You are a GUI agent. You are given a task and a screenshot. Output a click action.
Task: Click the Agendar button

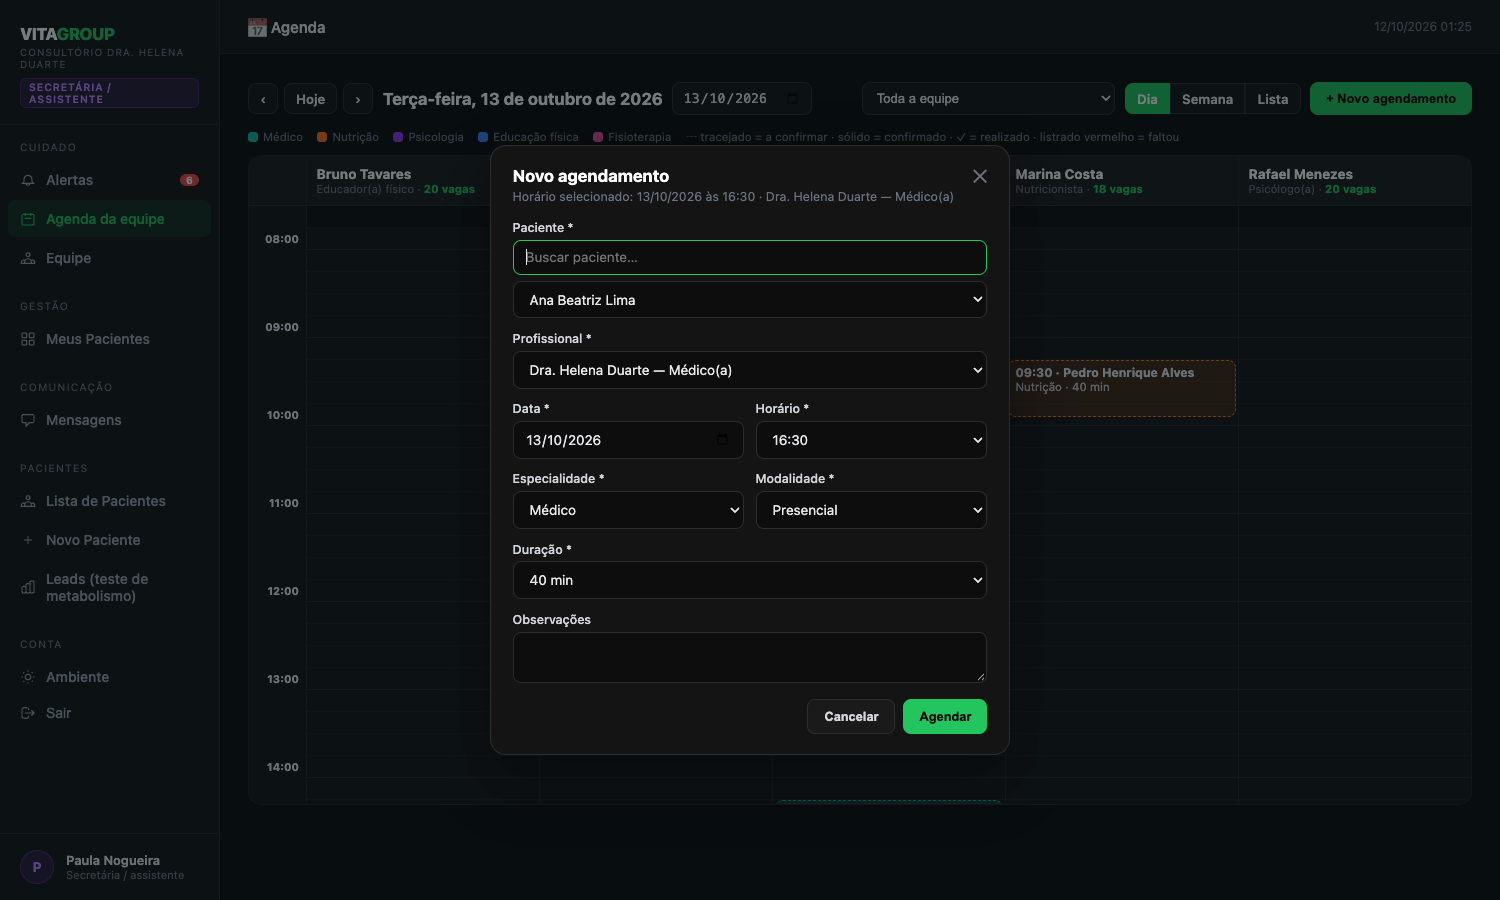pos(945,717)
